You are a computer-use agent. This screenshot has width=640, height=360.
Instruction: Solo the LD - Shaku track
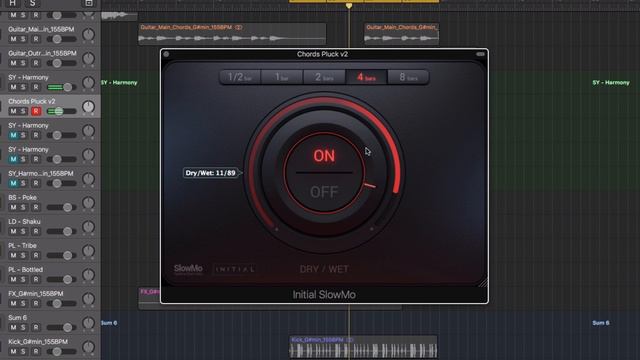tap(23, 231)
